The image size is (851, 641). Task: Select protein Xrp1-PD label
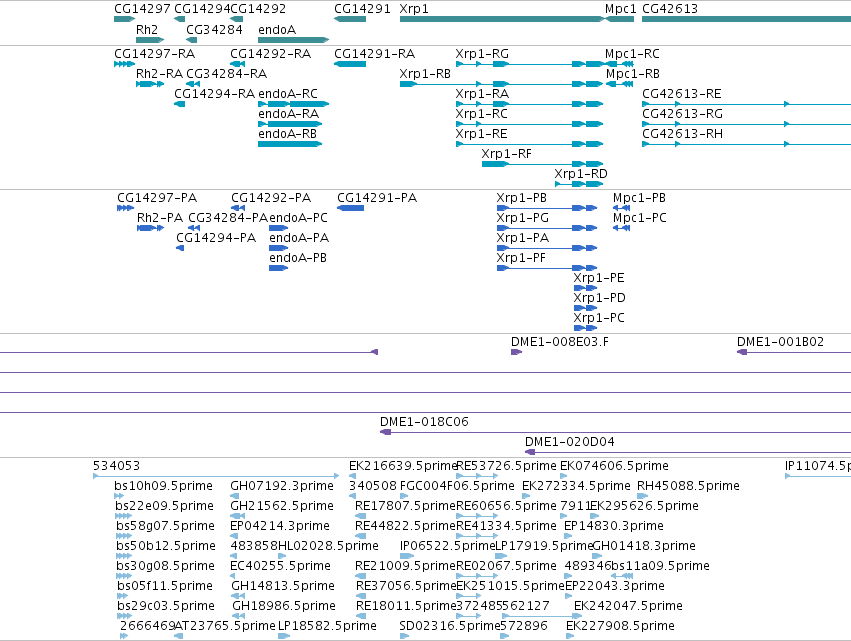point(600,299)
